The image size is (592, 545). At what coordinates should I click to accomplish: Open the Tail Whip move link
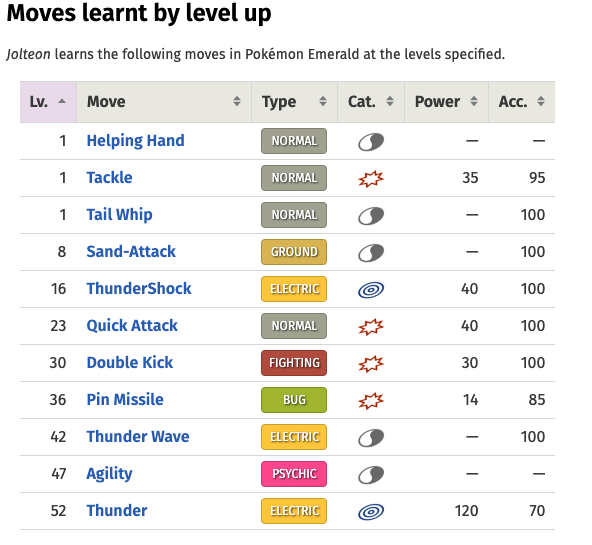119,214
